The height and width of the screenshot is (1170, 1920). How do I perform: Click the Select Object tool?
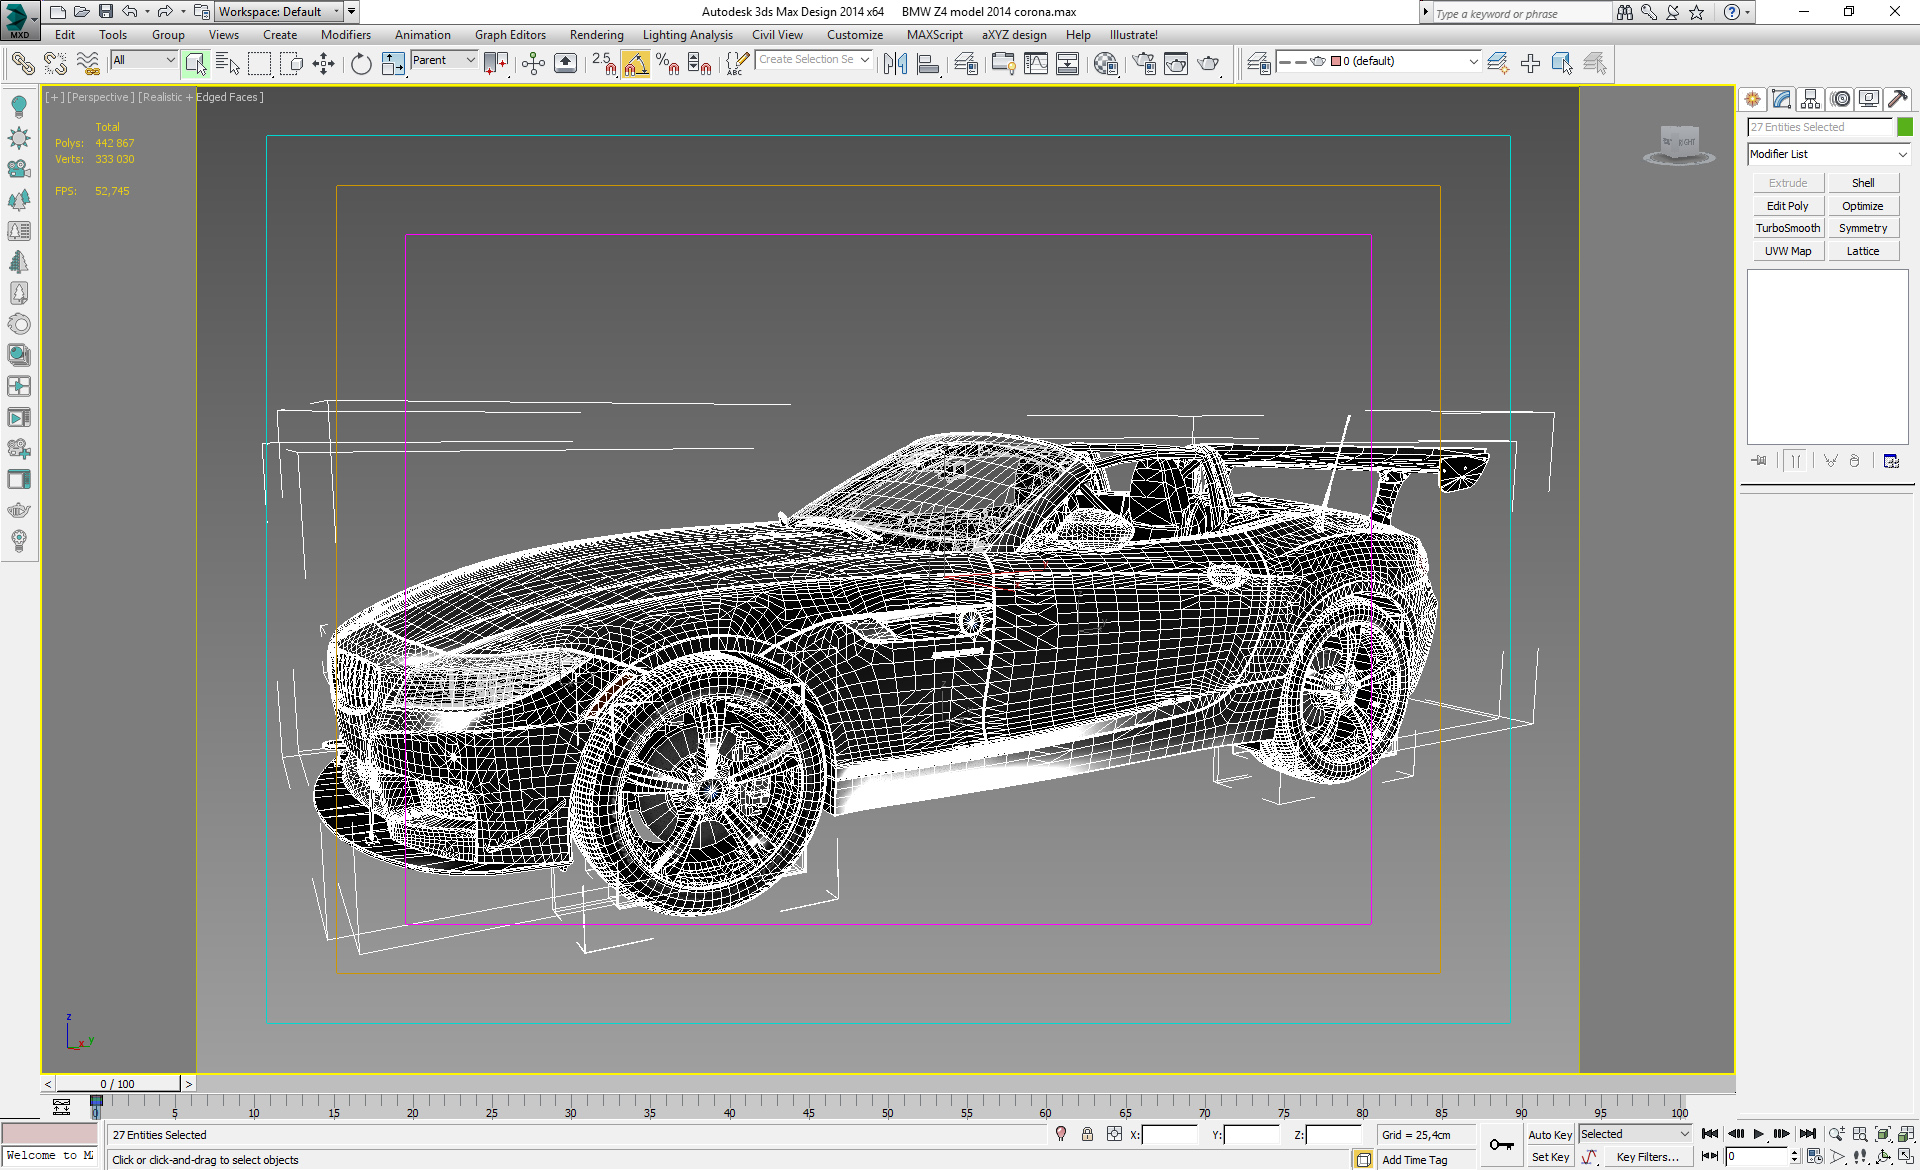coord(196,64)
